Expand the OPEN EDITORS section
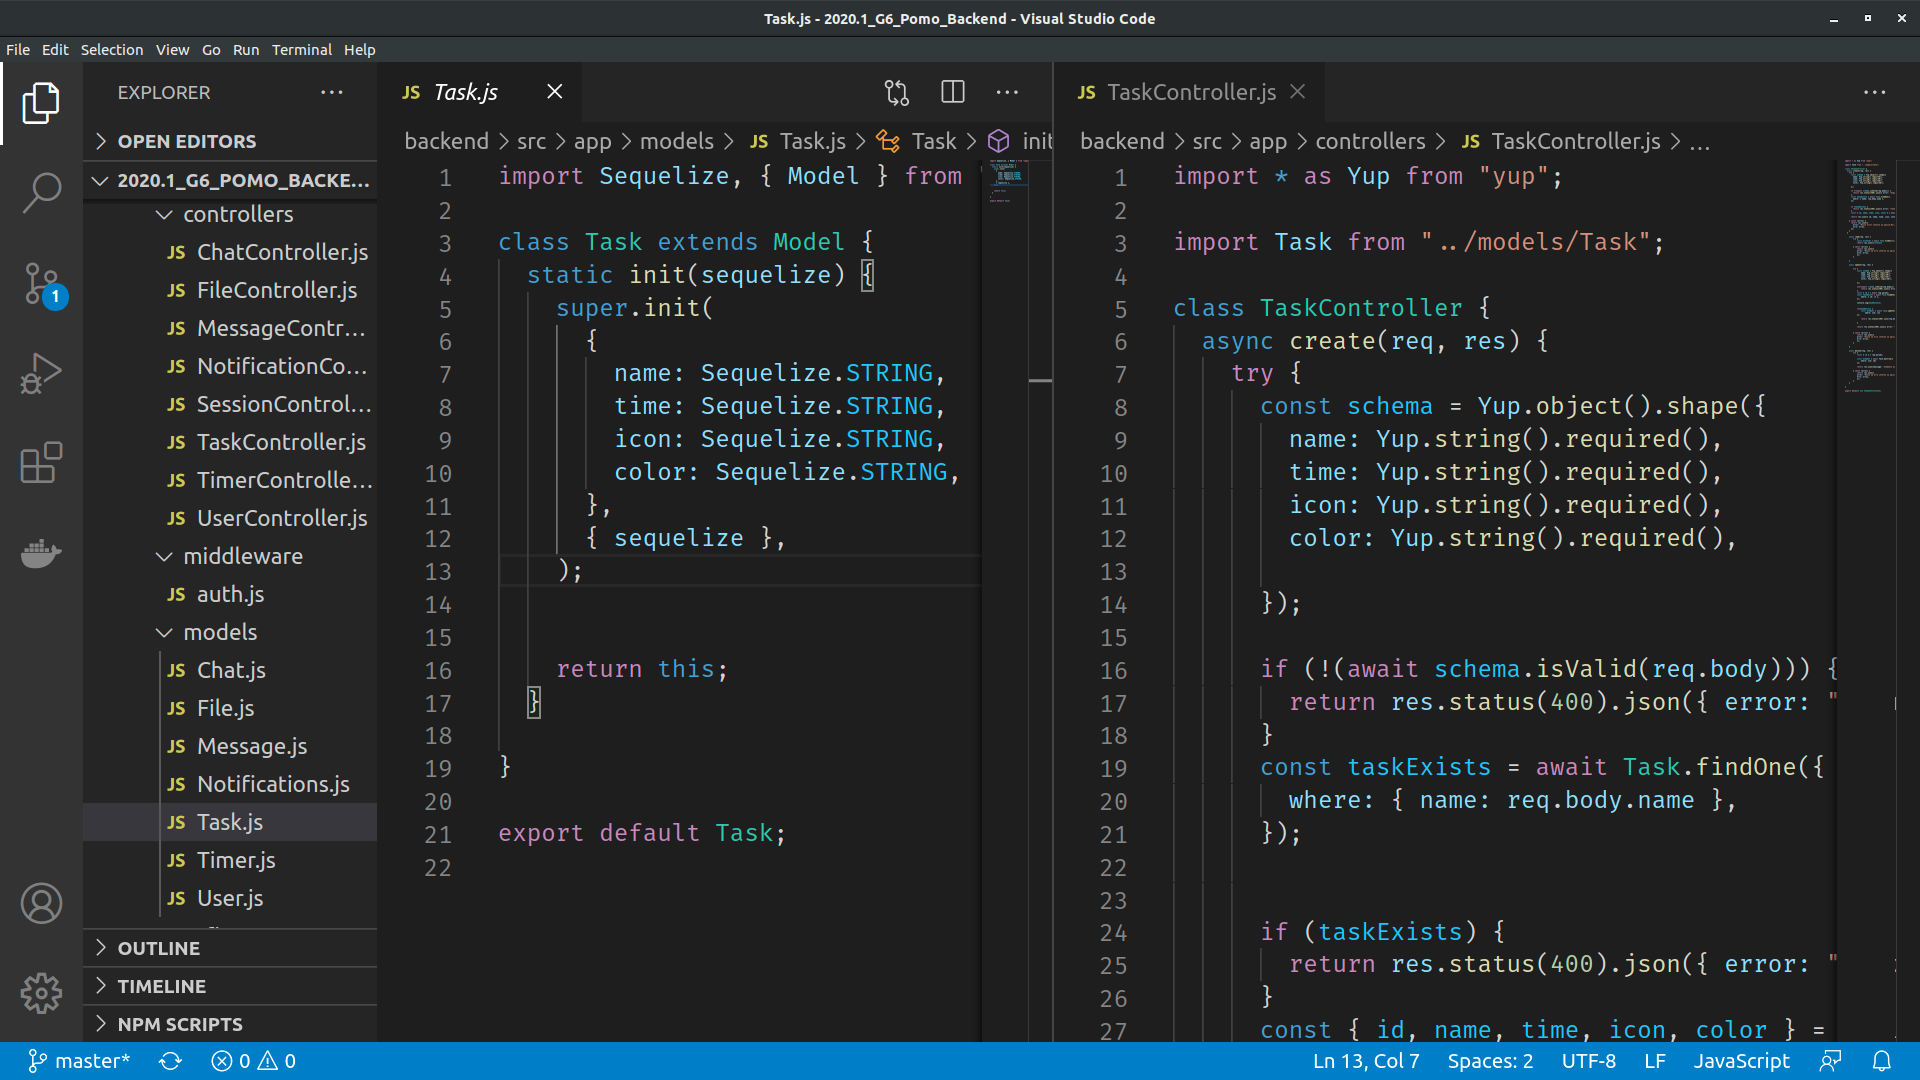Viewport: 1920px width, 1080px height. 230,141
